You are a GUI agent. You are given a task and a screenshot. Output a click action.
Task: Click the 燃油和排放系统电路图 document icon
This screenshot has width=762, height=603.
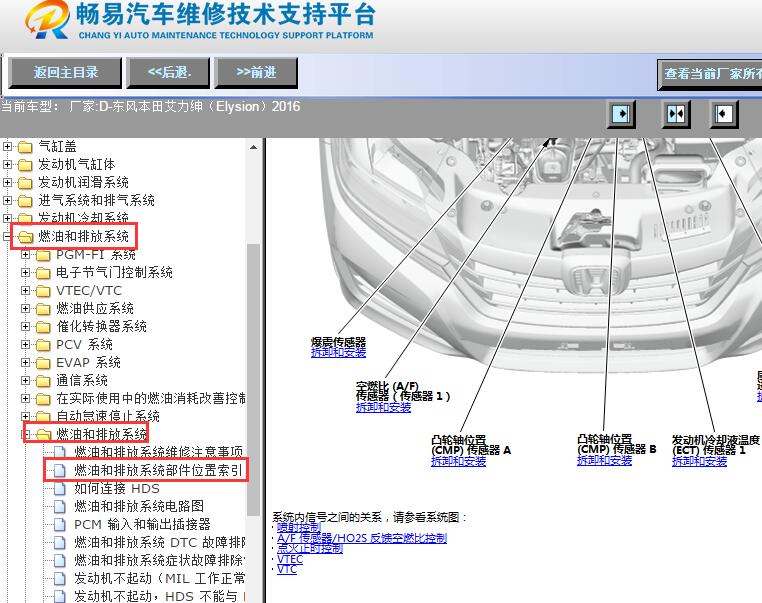coord(60,506)
